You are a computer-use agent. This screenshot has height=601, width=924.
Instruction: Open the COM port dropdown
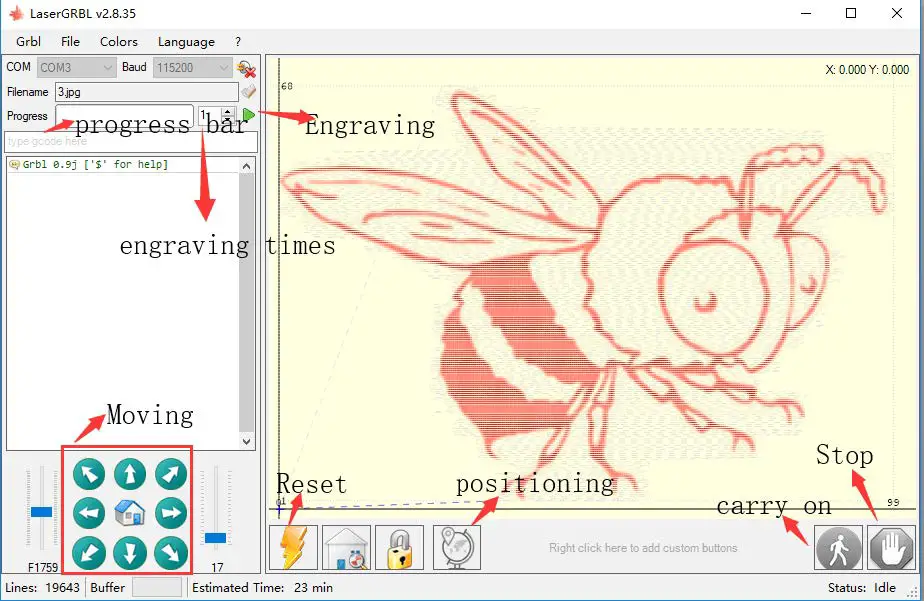pyautogui.click(x=76, y=68)
